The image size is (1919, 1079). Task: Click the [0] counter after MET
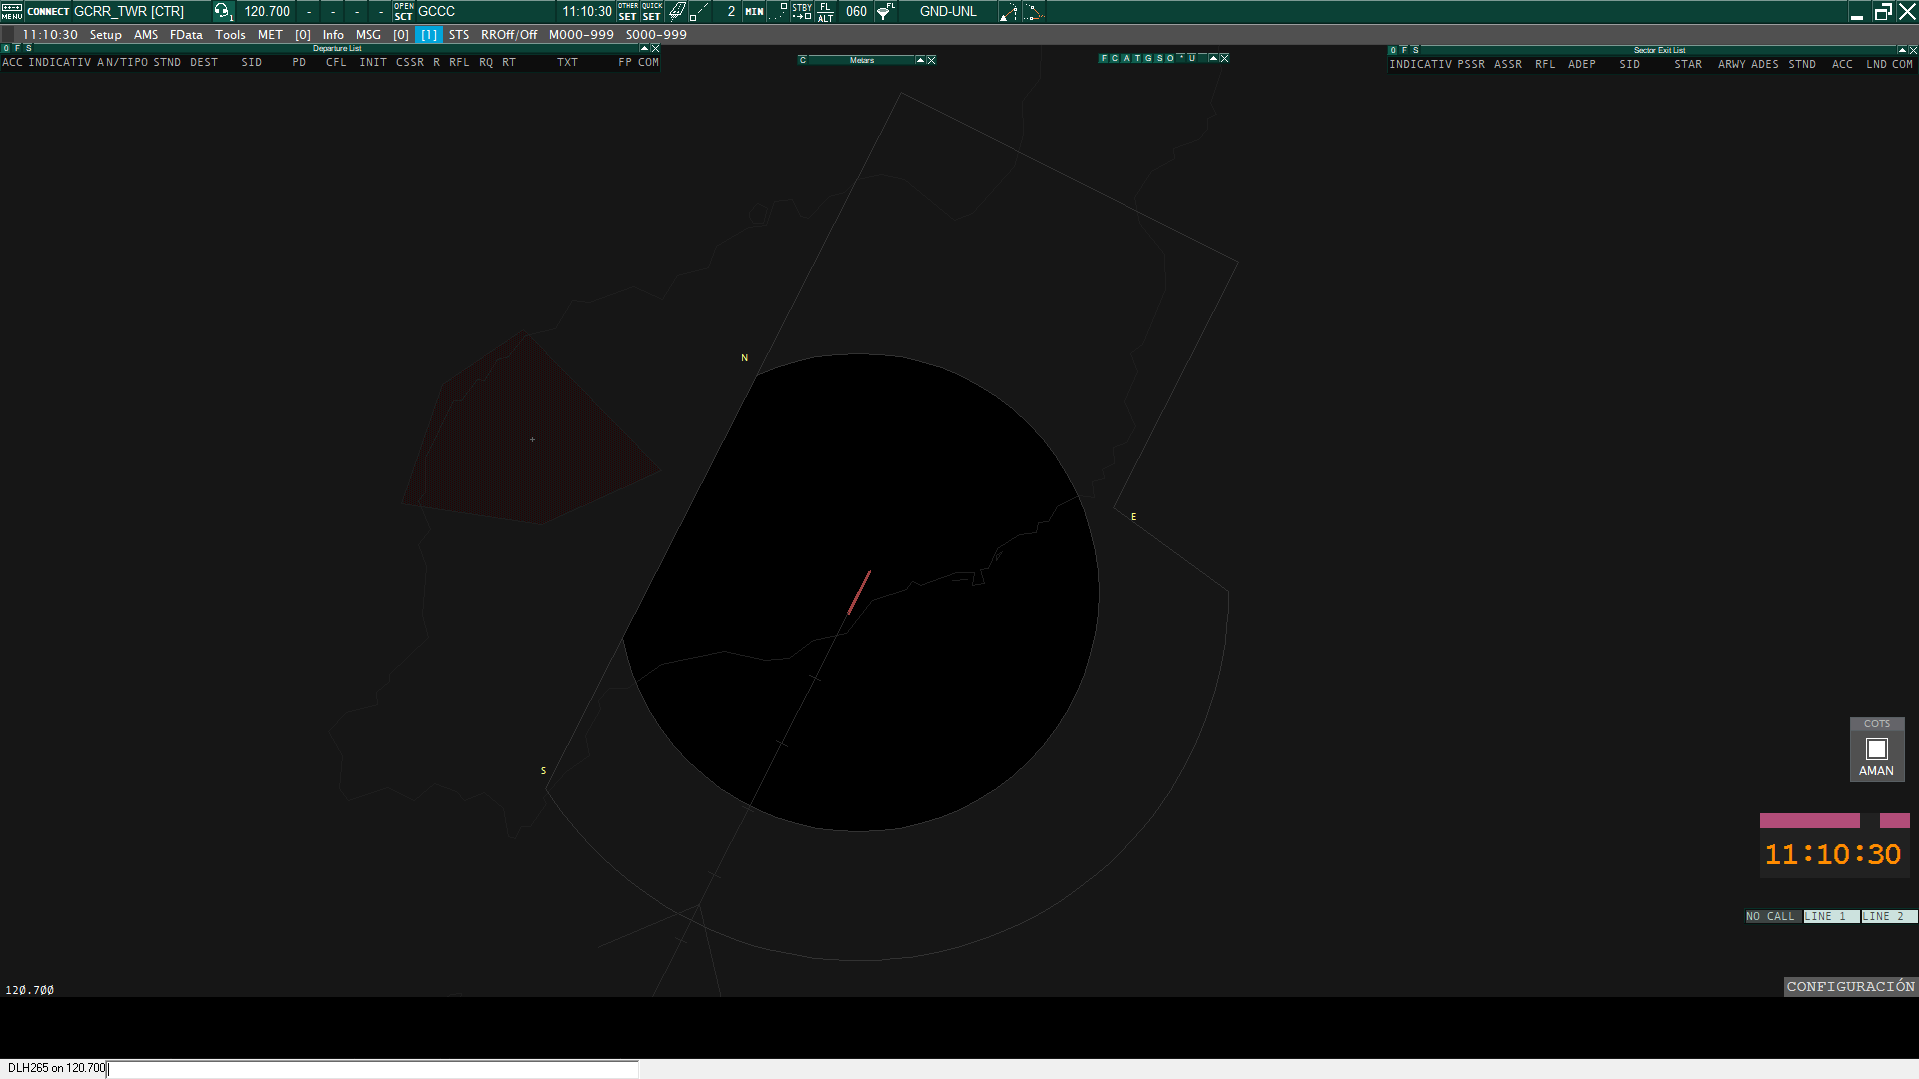[x=303, y=35]
